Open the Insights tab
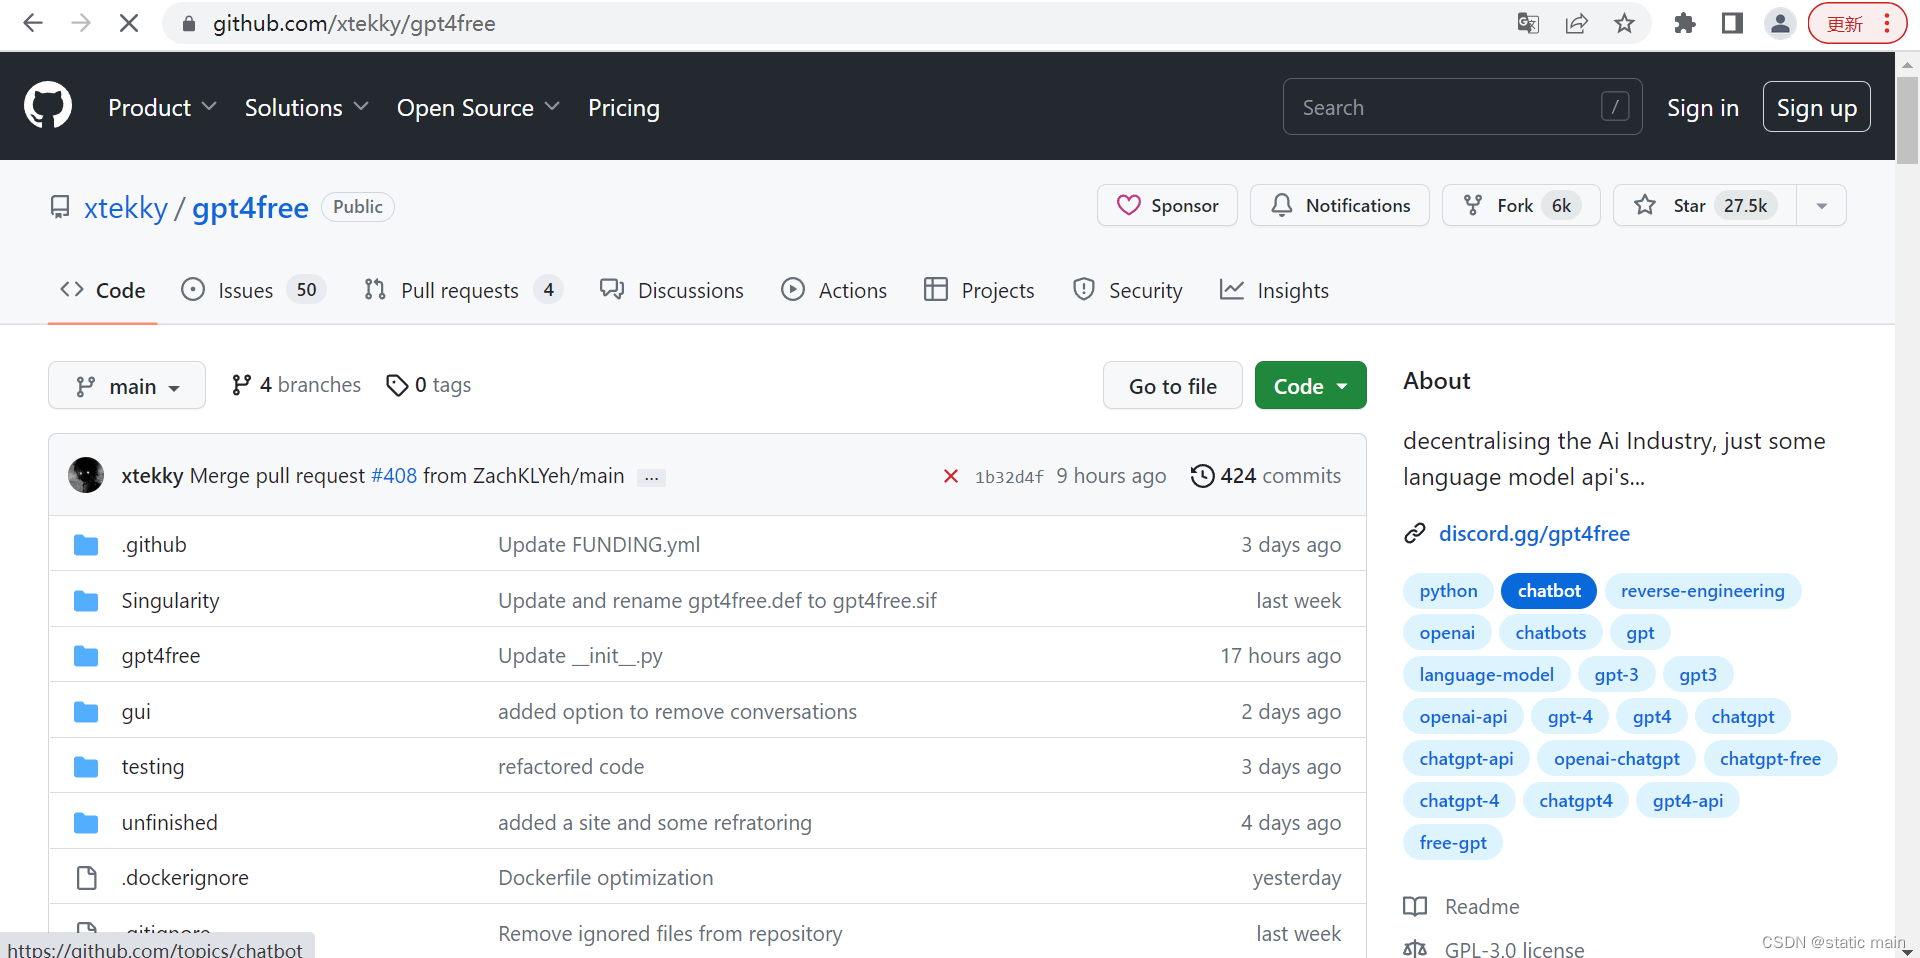Screen dimensions: 1920x958 1274,290
